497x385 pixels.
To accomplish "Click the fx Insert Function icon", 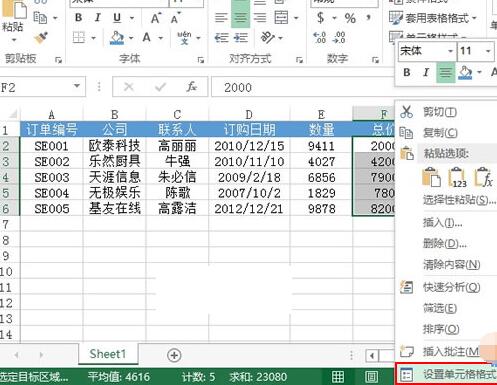I will click(x=191, y=87).
